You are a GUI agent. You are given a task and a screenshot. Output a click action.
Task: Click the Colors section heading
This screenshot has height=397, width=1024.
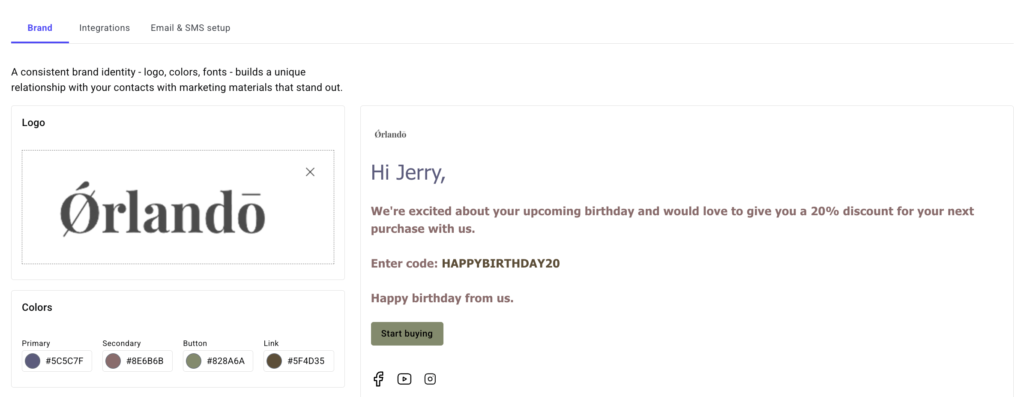(x=37, y=307)
